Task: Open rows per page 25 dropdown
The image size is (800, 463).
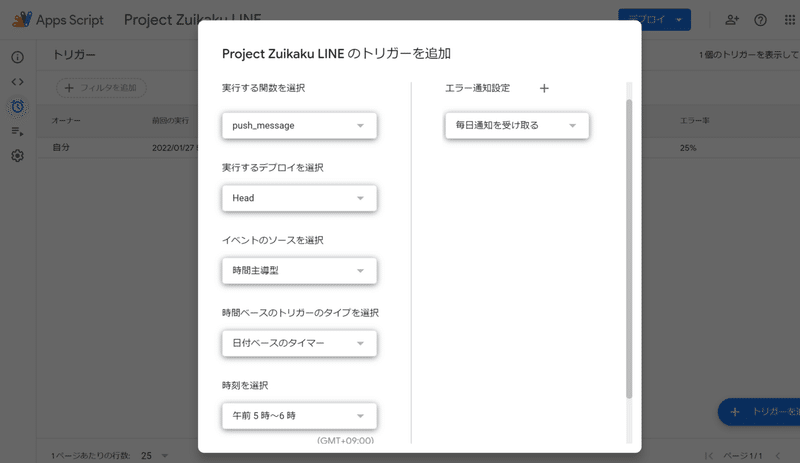Action: coord(155,455)
